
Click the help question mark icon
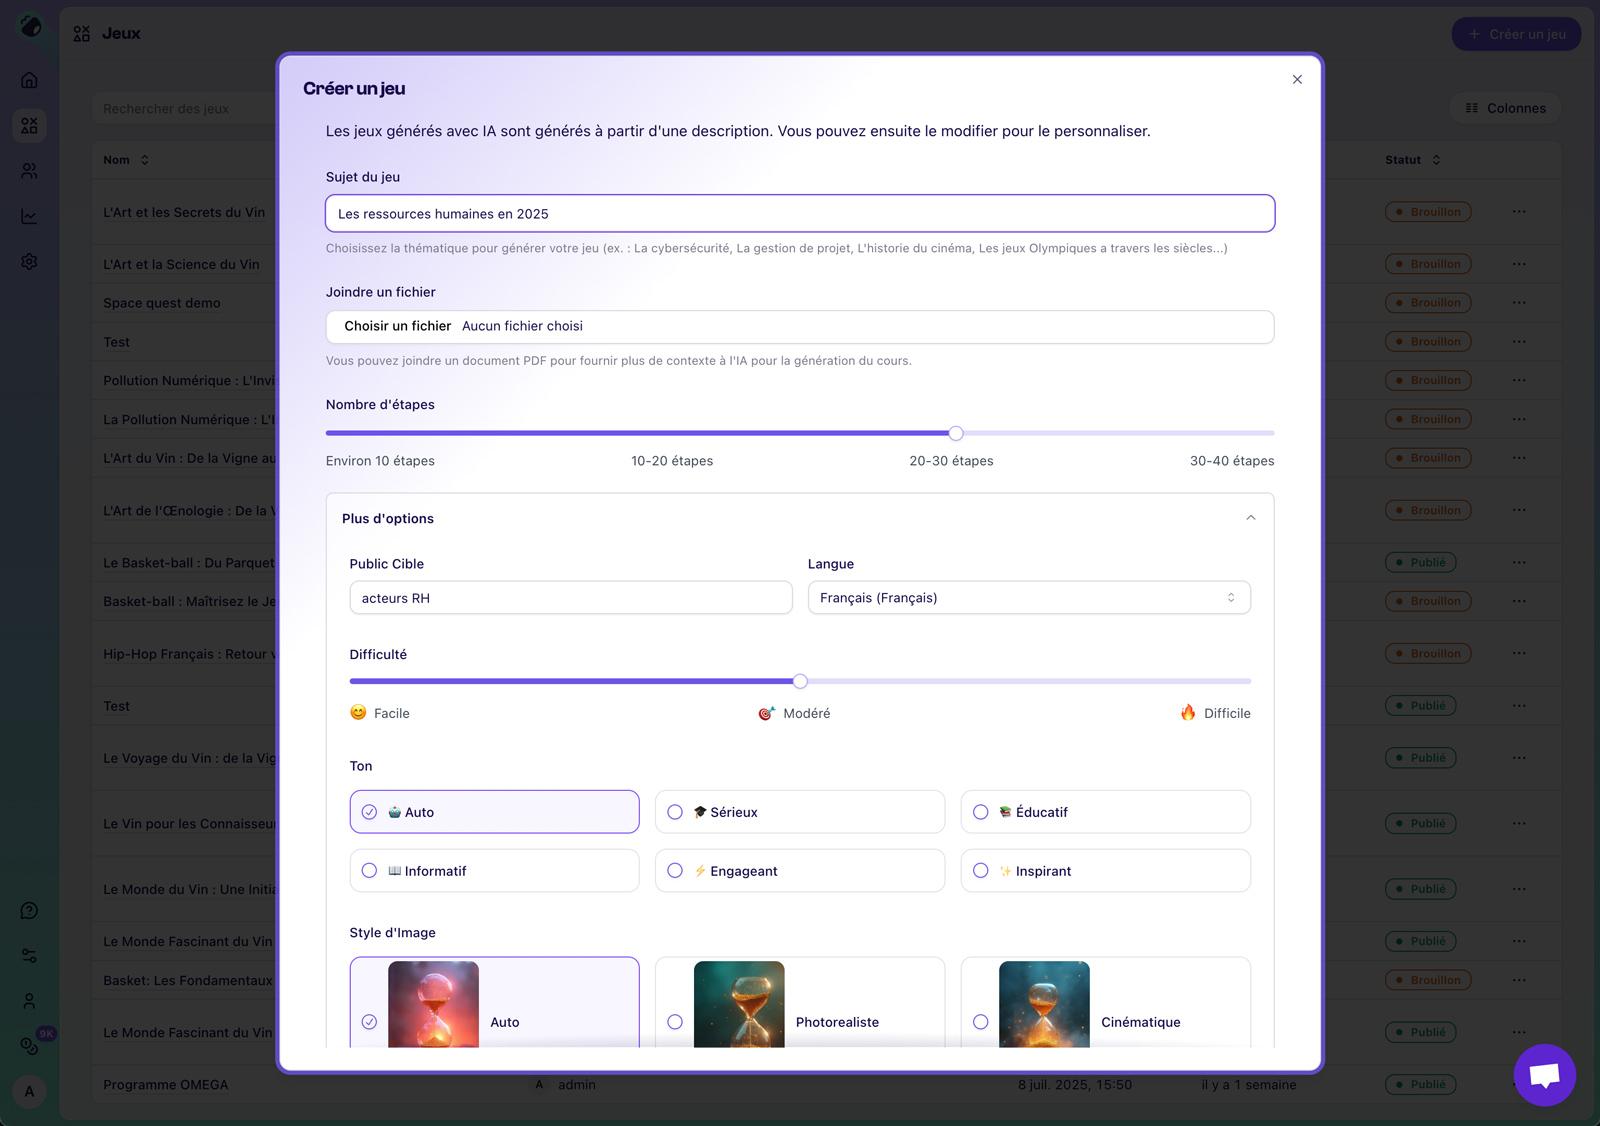[29, 911]
